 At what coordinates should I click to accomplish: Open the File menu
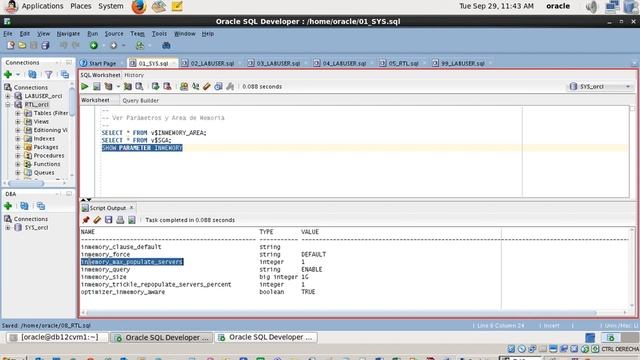tap(8, 33)
